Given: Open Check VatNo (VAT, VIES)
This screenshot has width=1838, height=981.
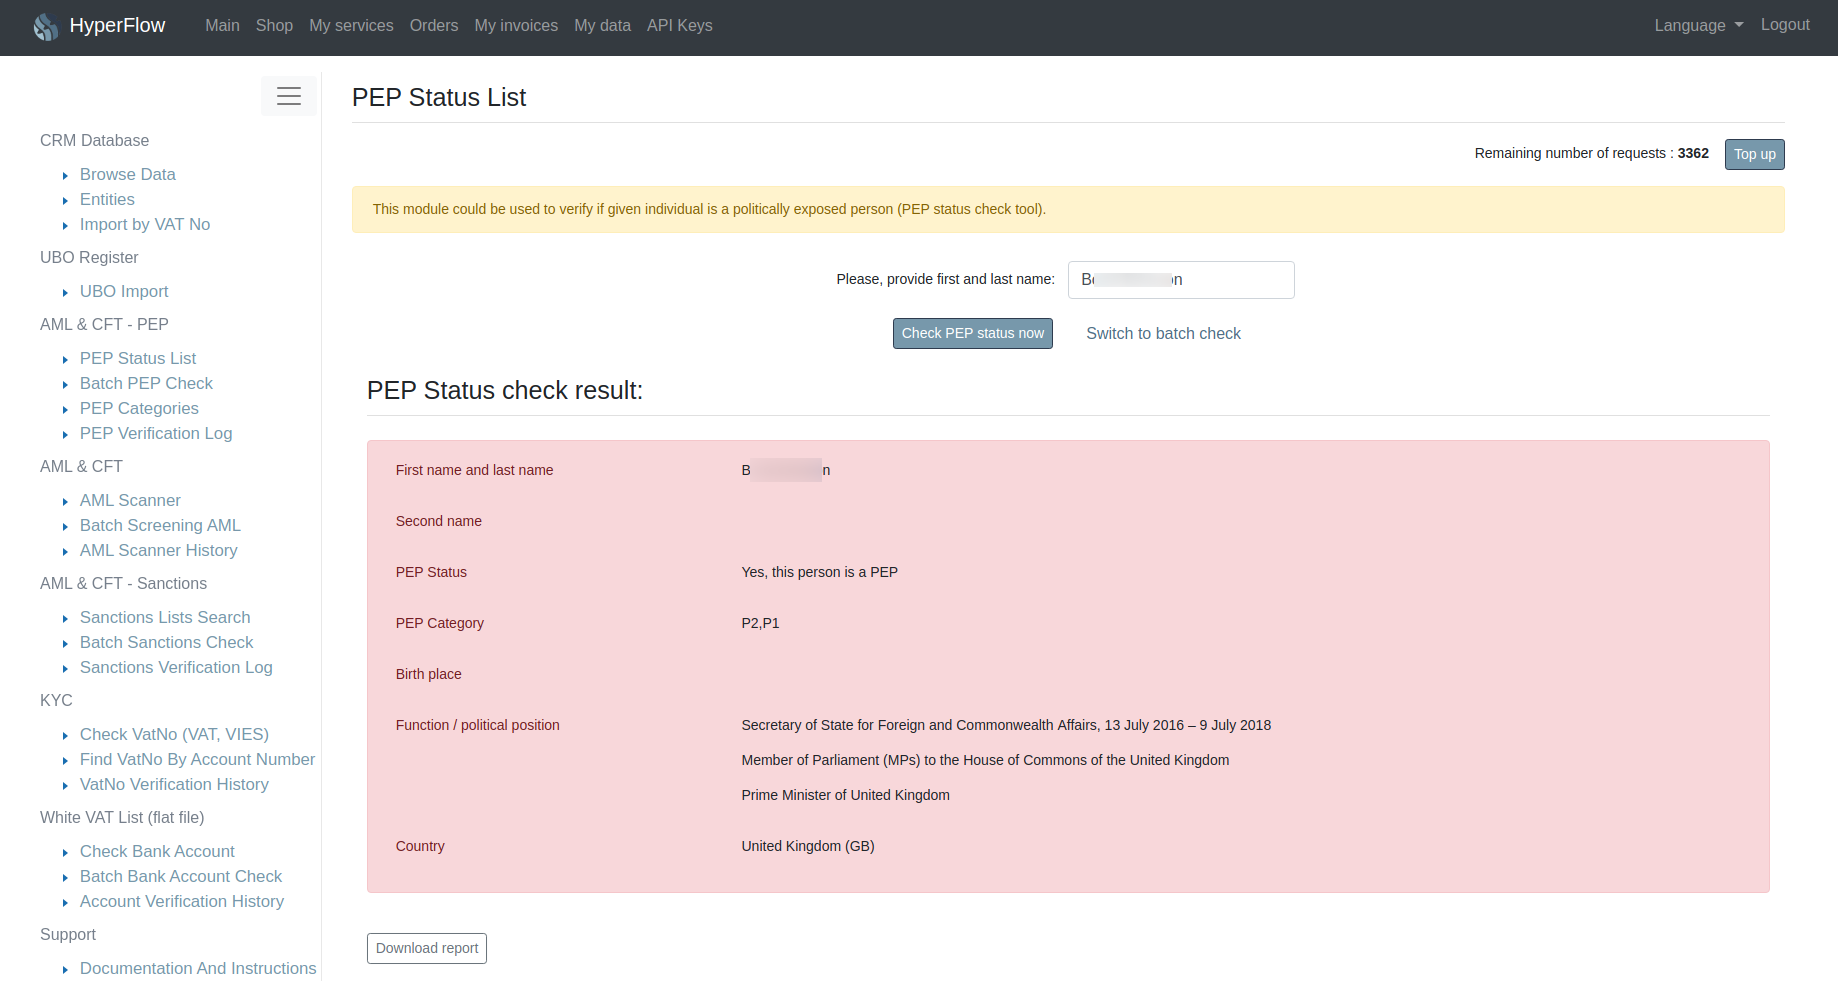Looking at the screenshot, I should pos(174,734).
